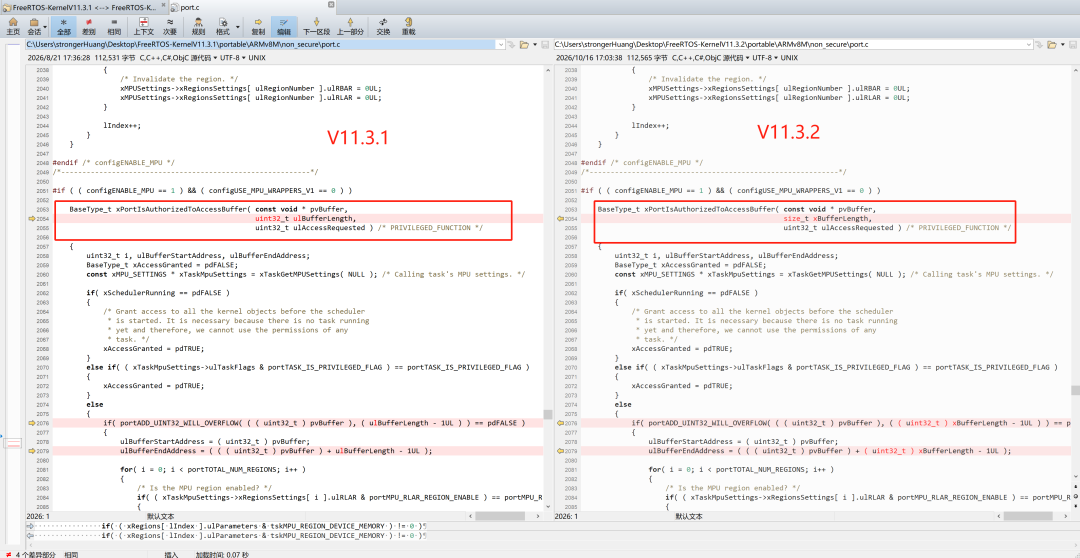Jump to 上一部分 (previous section)
Screen dimensions: 1080x558
[351, 26]
